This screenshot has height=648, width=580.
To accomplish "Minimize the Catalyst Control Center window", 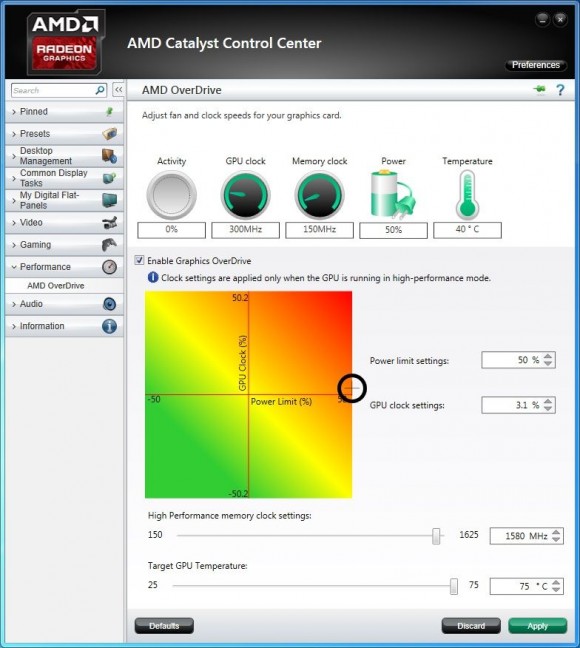I will [x=542, y=19].
